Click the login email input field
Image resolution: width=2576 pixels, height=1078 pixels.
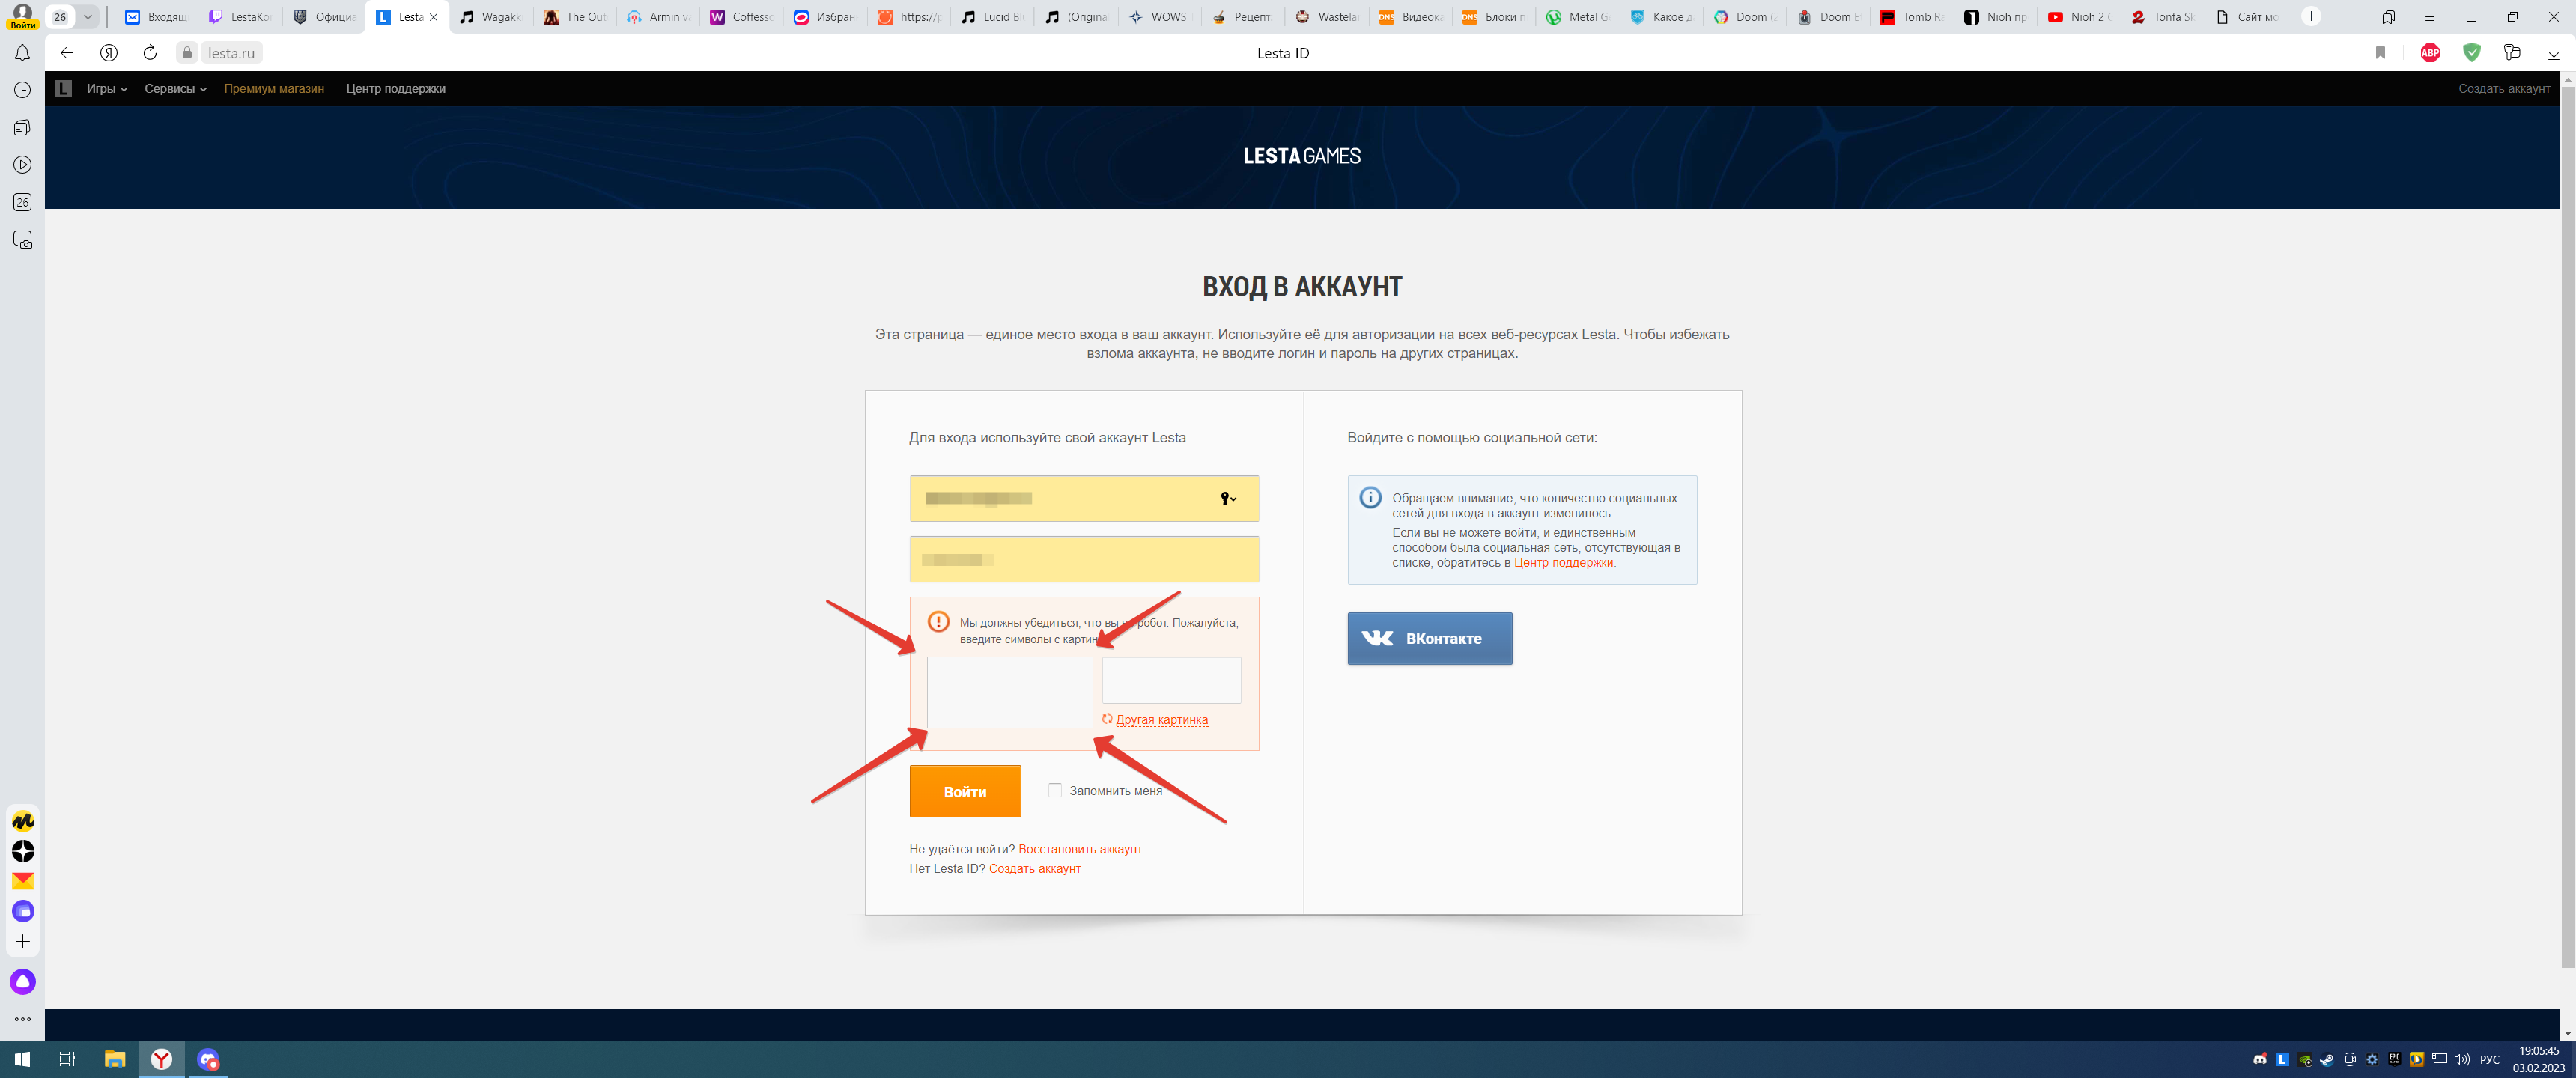(x=1084, y=498)
